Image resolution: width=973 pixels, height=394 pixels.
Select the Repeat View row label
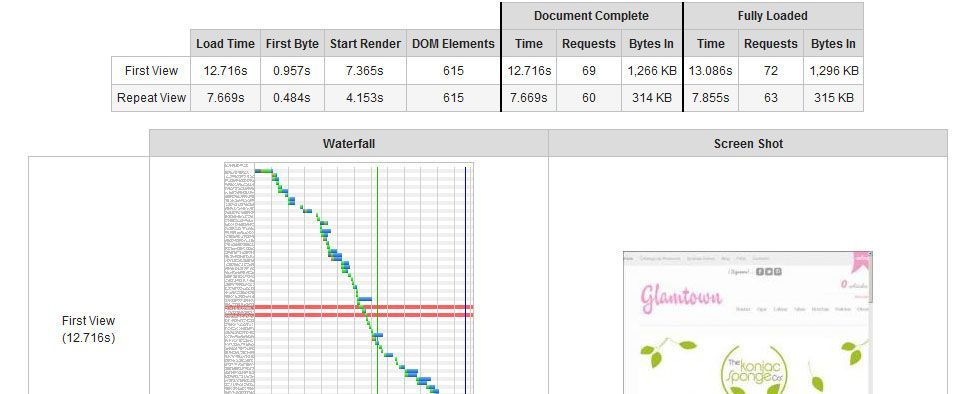151,97
